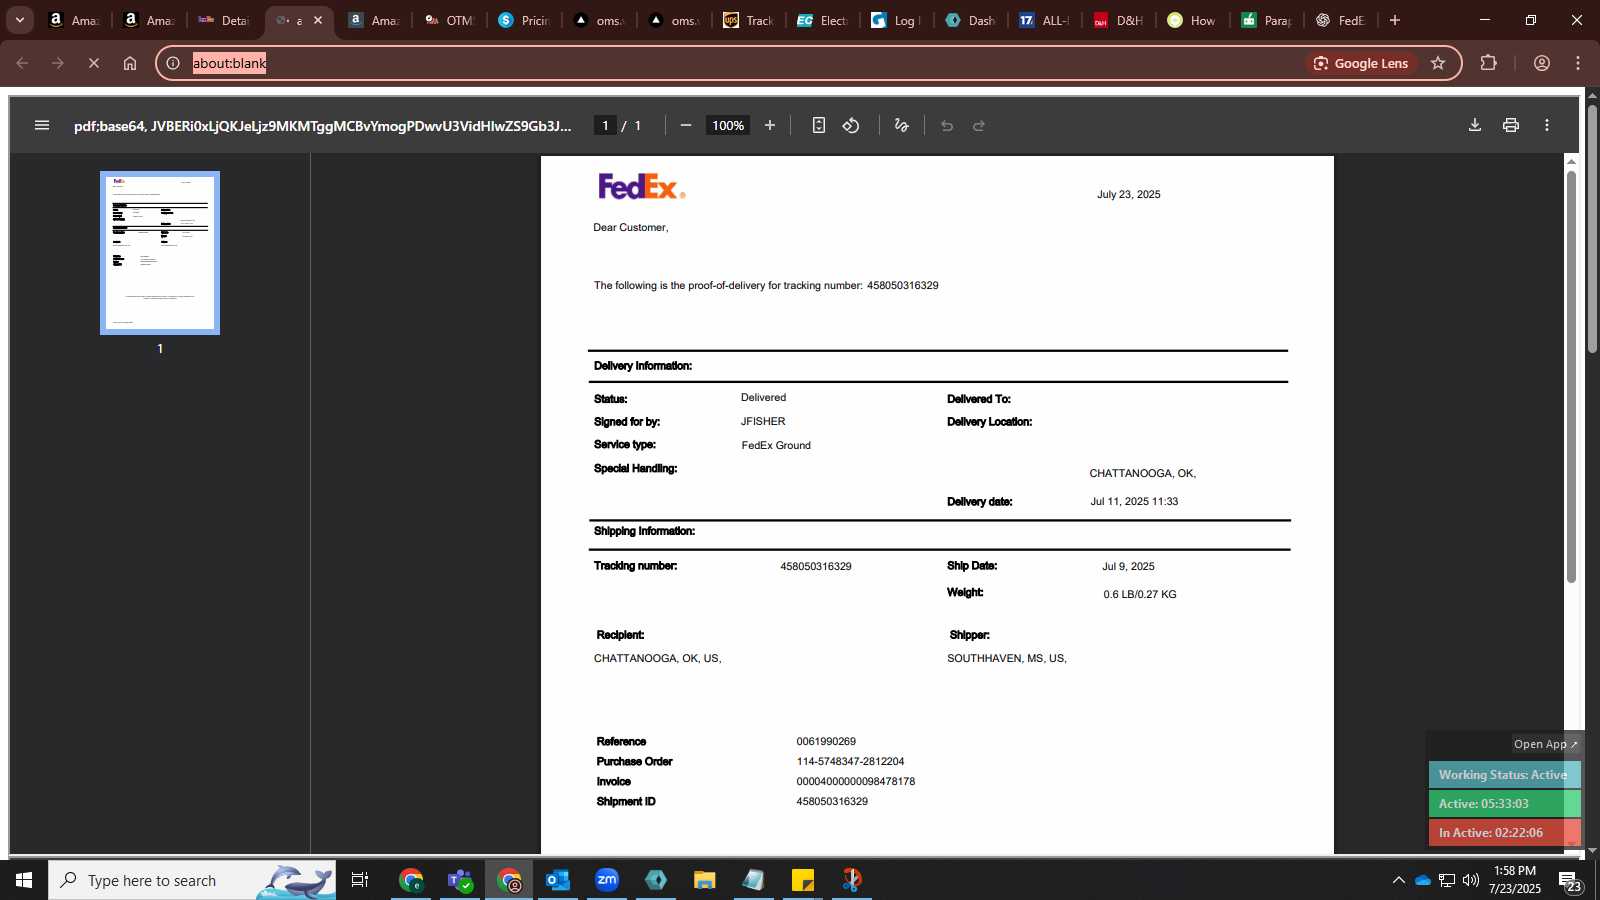
Task: Click Open App link in status widget
Action: (x=1545, y=744)
